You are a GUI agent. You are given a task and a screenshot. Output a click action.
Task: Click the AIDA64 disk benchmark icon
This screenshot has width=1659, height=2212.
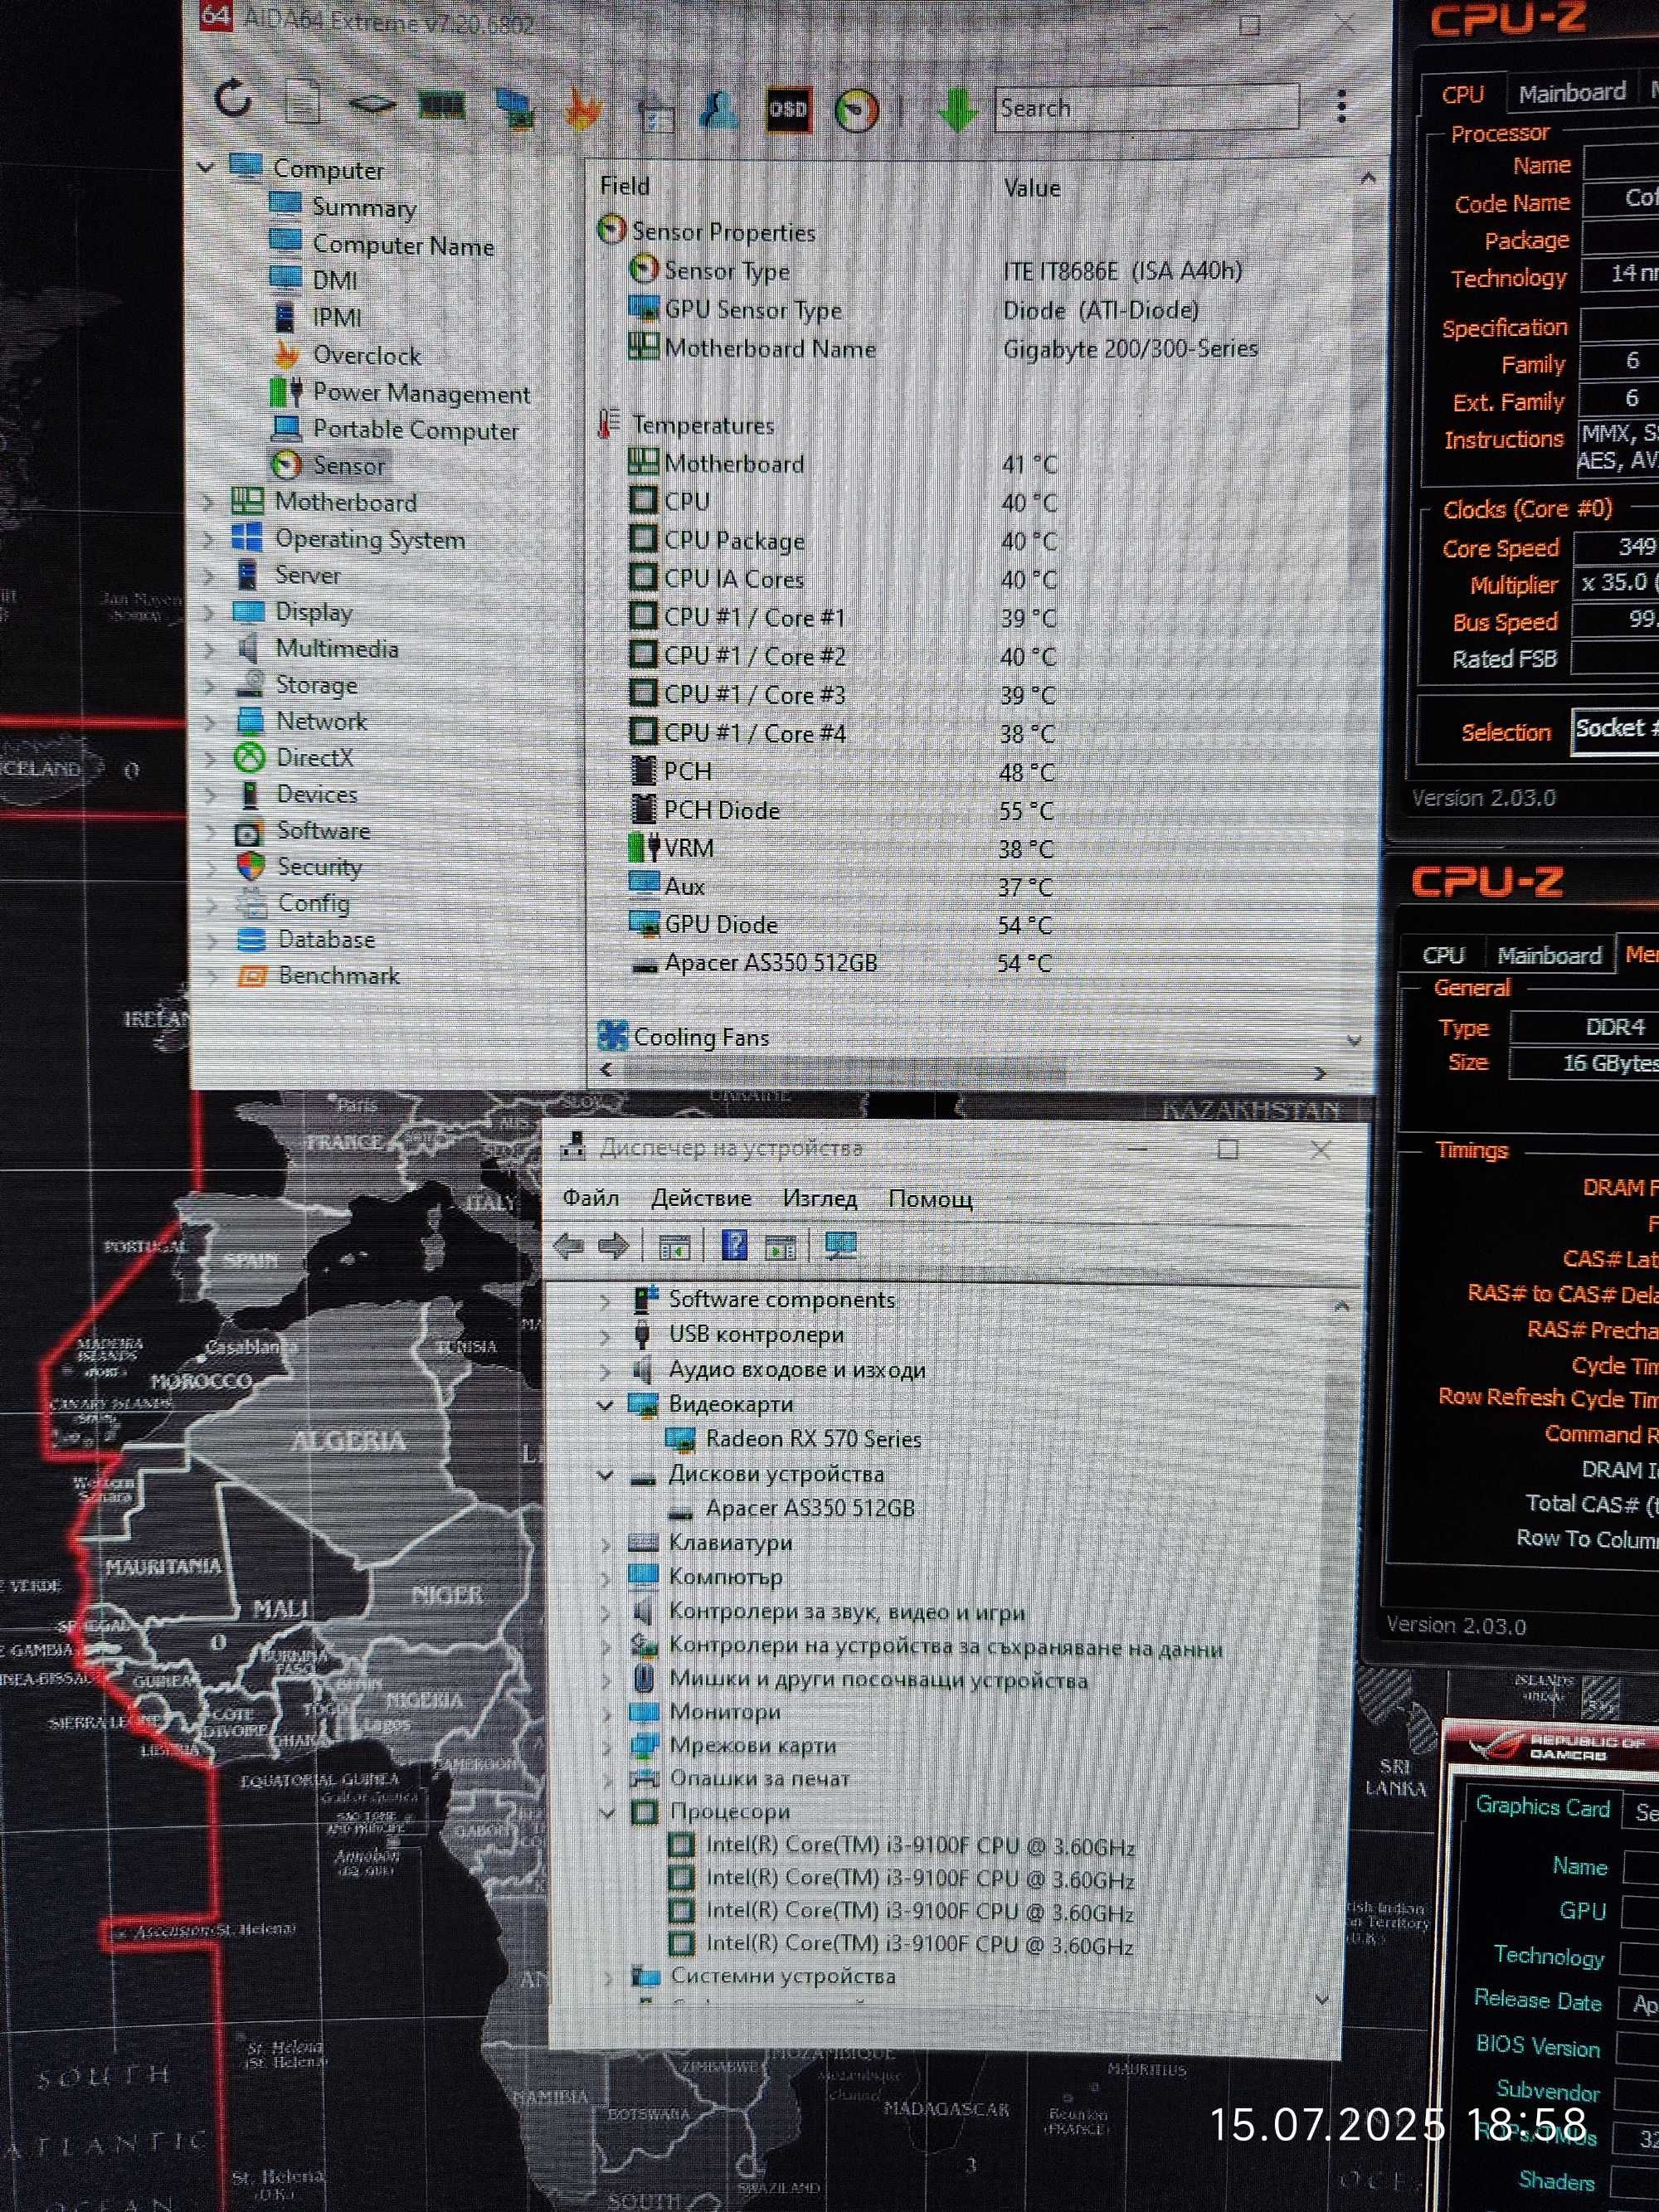point(371,104)
